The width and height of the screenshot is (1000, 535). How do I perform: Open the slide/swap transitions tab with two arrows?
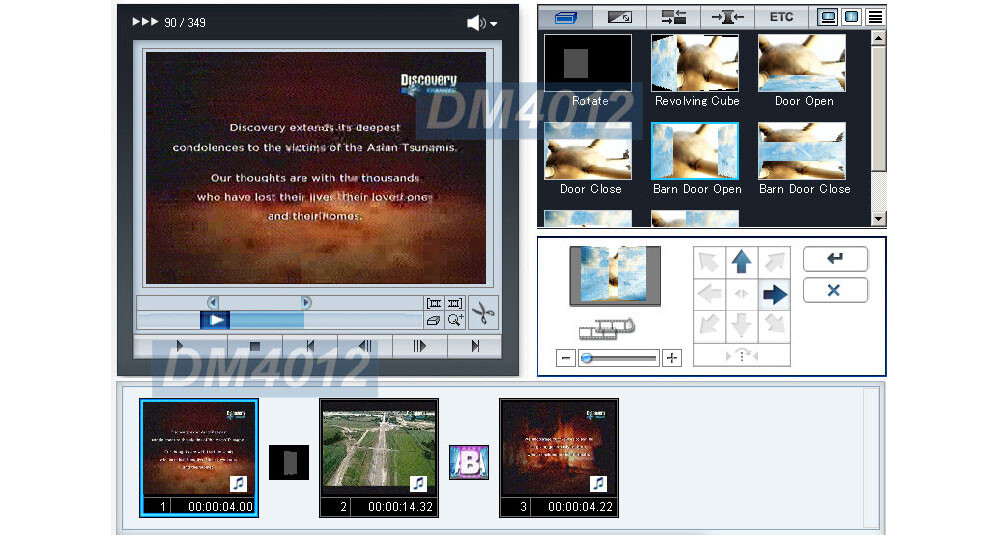(673, 17)
